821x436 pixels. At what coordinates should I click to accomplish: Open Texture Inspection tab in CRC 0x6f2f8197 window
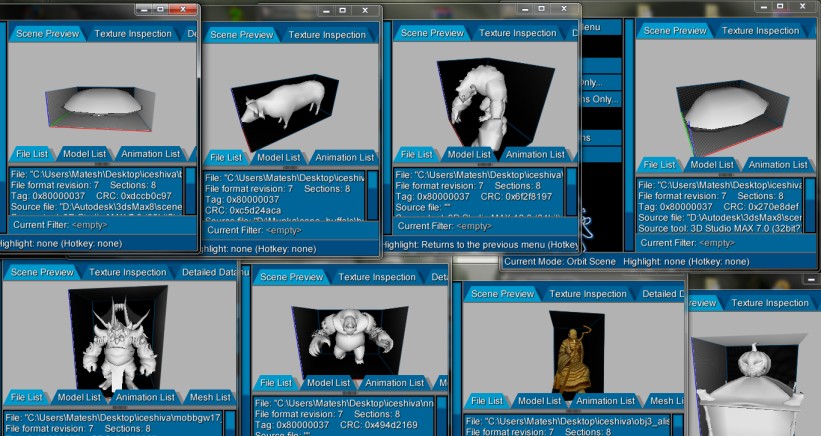click(x=517, y=33)
